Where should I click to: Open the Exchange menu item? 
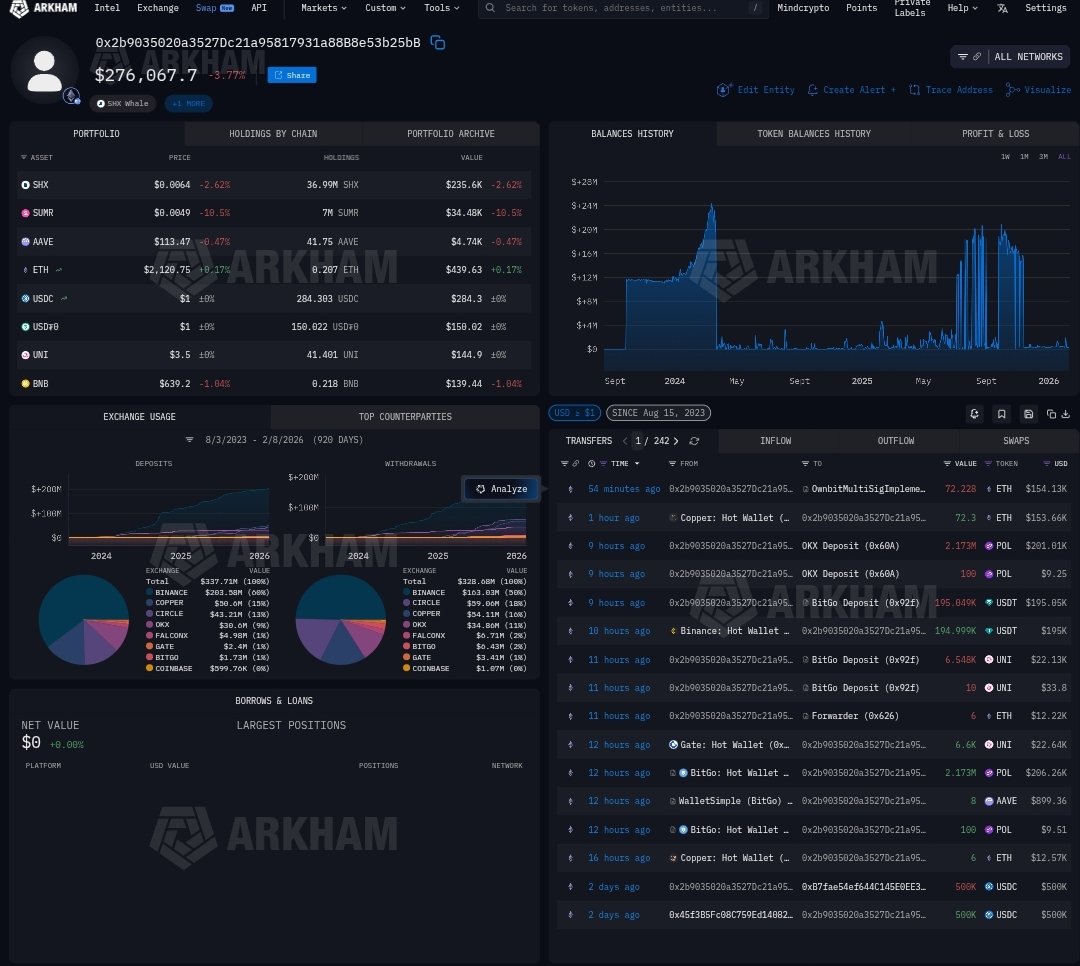(x=158, y=8)
